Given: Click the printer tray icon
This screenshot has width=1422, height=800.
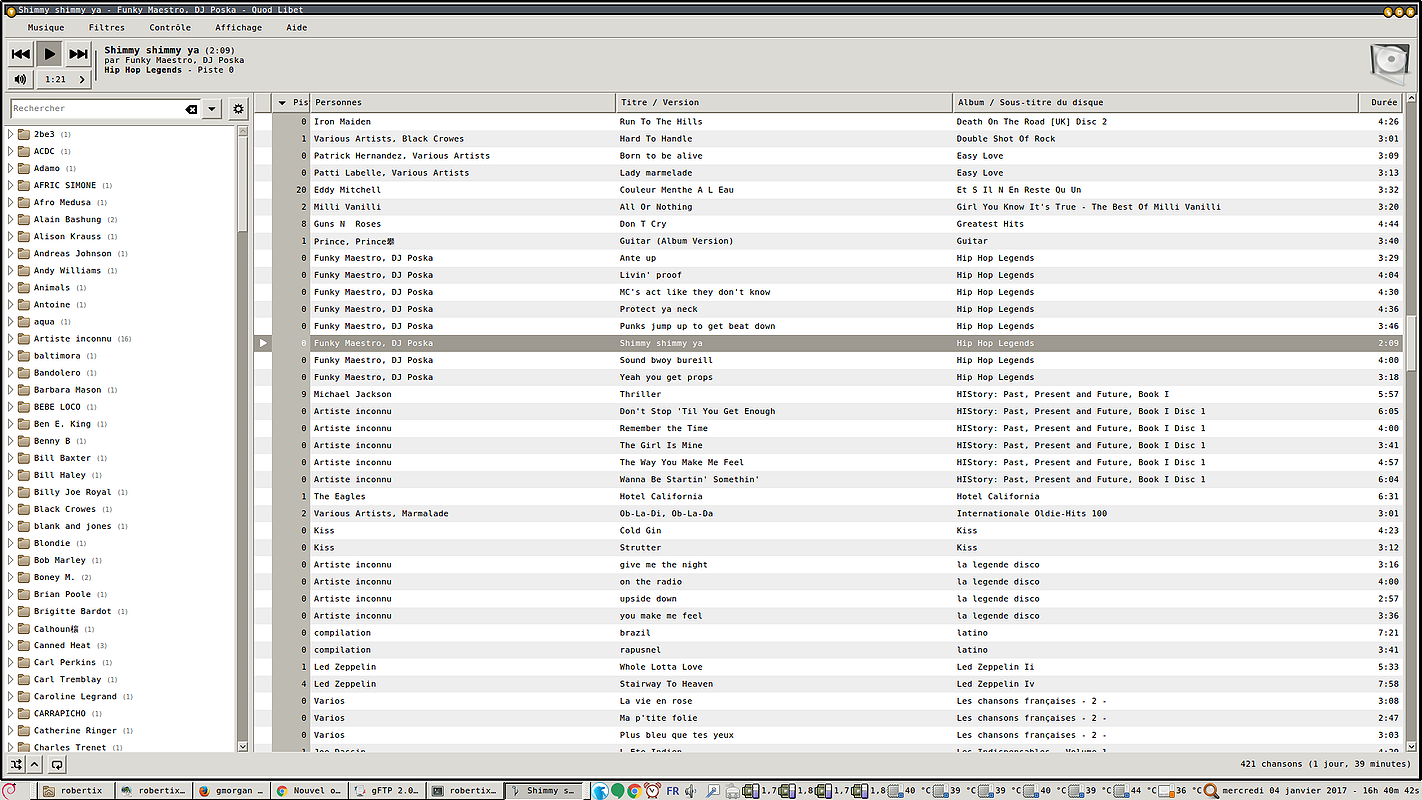Looking at the screenshot, I should pos(733,790).
